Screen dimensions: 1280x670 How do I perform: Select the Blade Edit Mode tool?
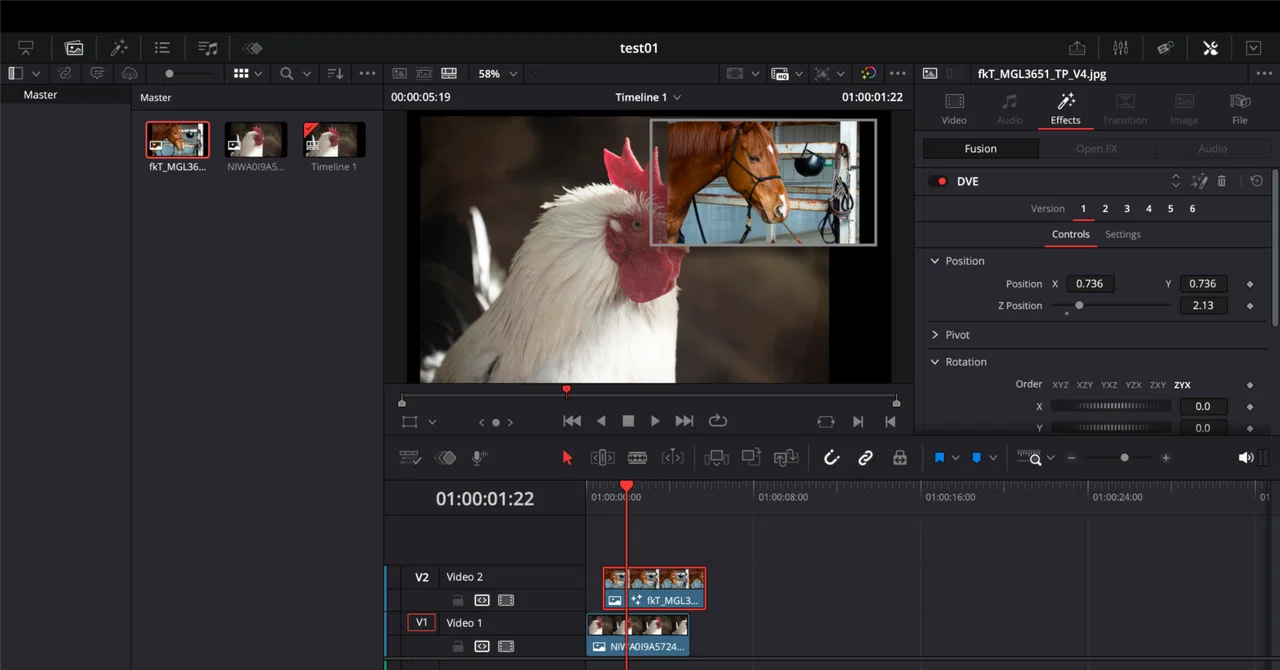point(637,458)
